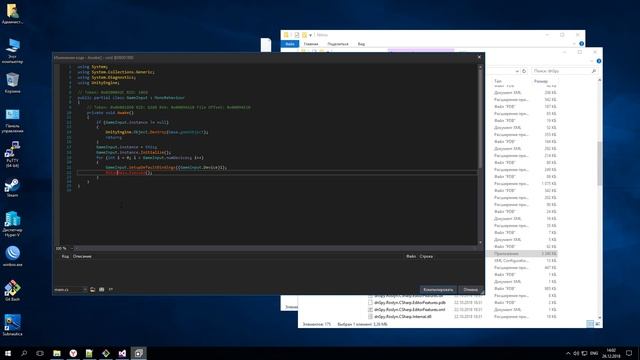This screenshot has width=640, height=360.
Task: Show hidden tray icons chevron
Action: tap(568, 353)
